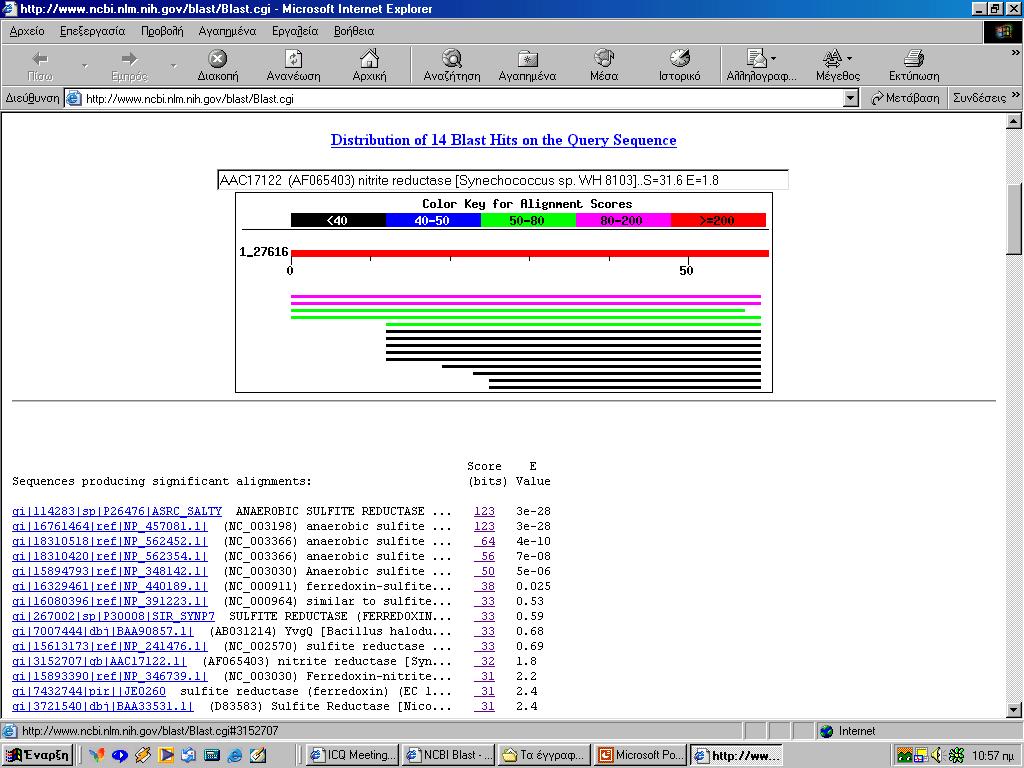Click score 64 for NP_562452.1
The image size is (1024, 768).
[485, 541]
